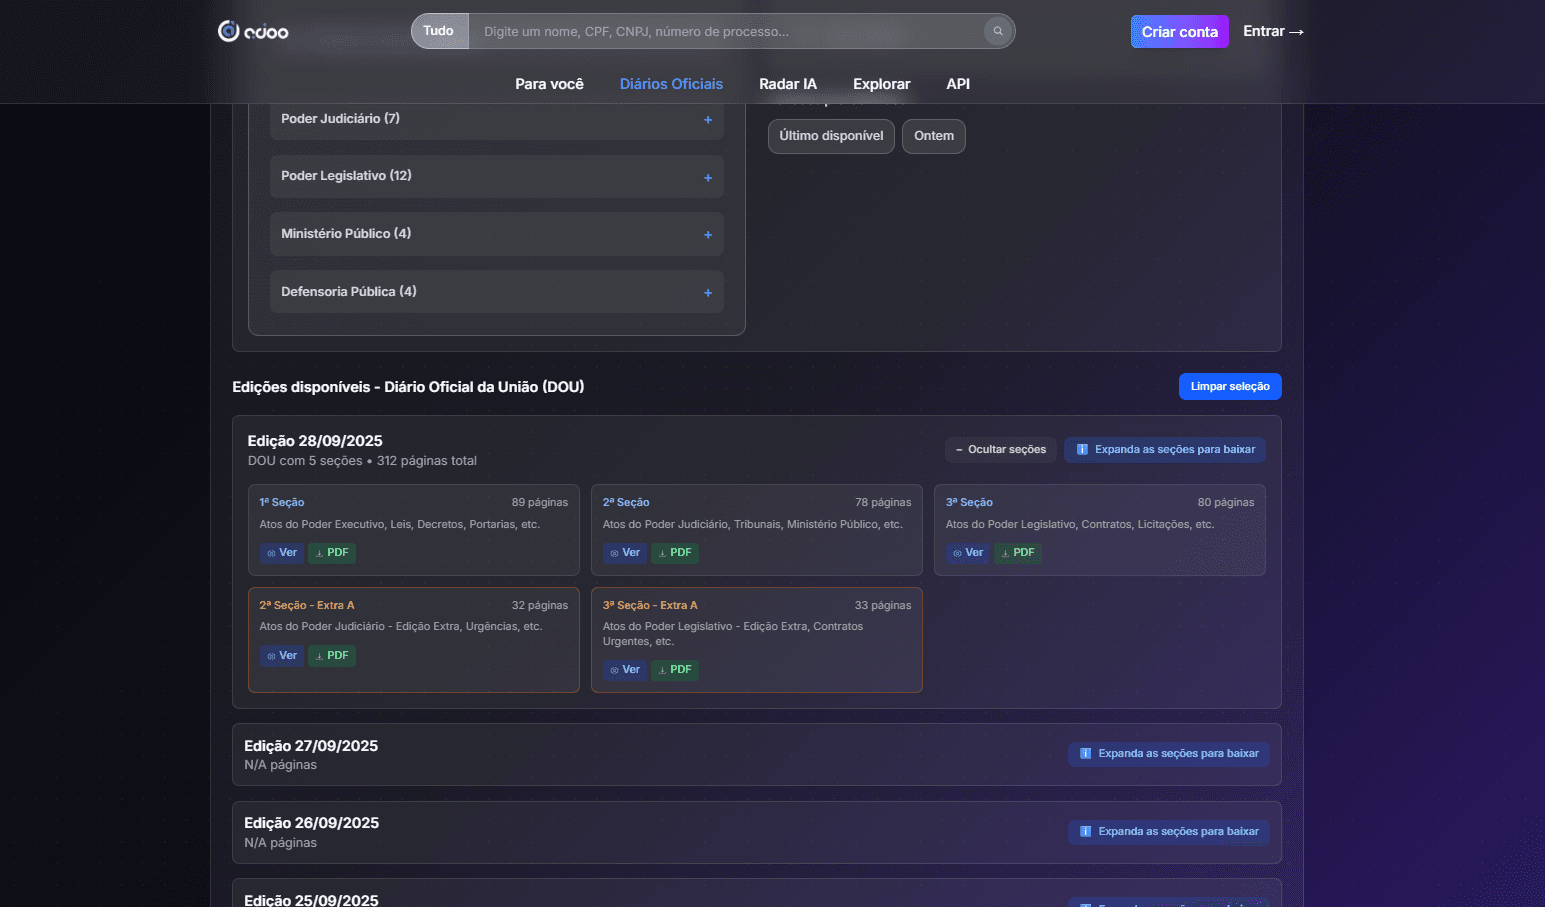This screenshot has height=907, width=1545.
Task: View the 2ª Seção - Extra A with Ver
Action: pyautogui.click(x=282, y=656)
